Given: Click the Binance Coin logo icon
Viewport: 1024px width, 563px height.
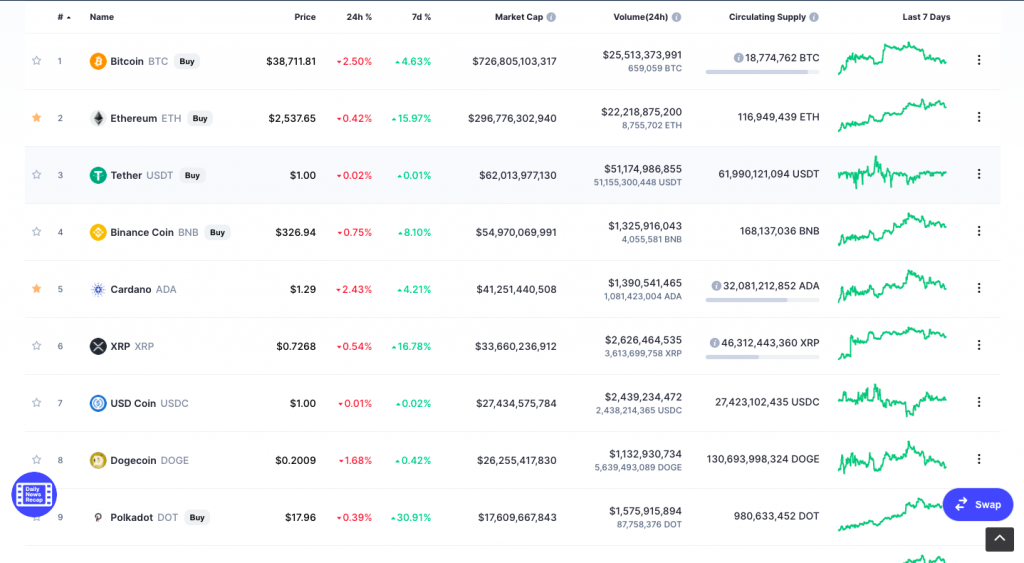Looking at the screenshot, I should (x=98, y=232).
